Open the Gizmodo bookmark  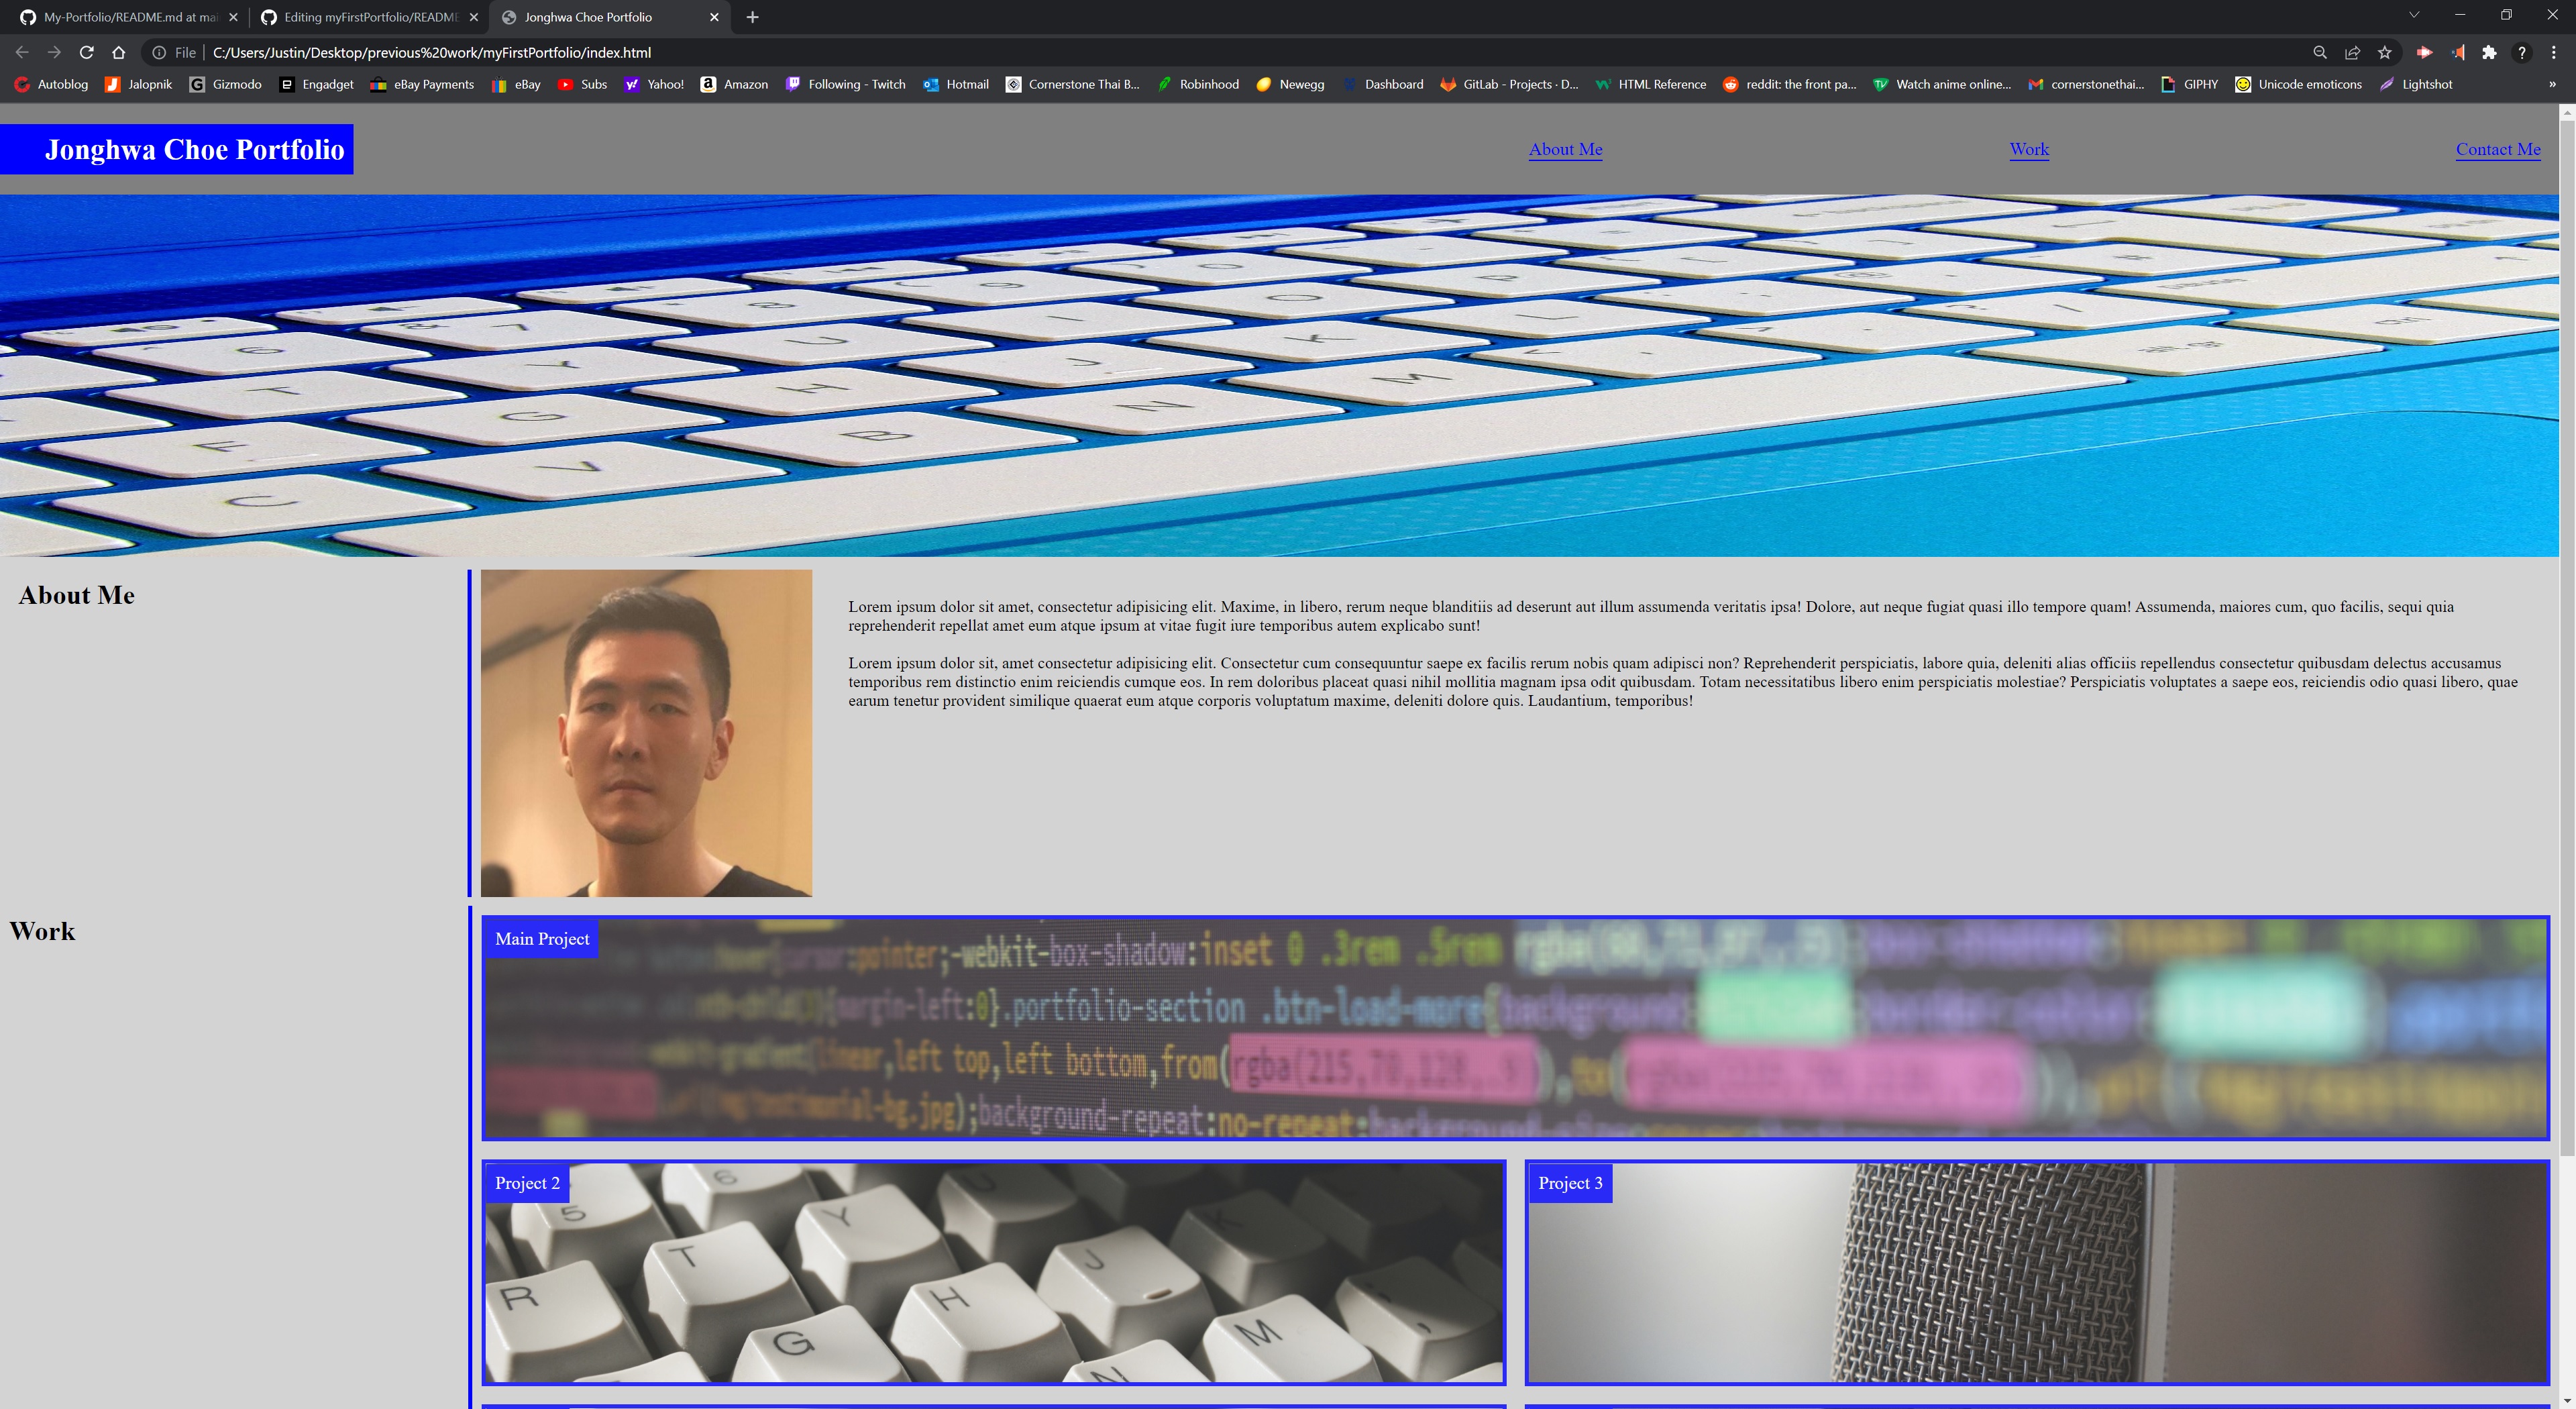[226, 84]
